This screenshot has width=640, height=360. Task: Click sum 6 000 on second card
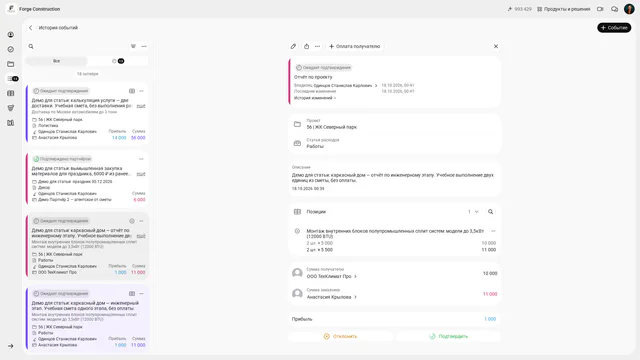point(139,200)
